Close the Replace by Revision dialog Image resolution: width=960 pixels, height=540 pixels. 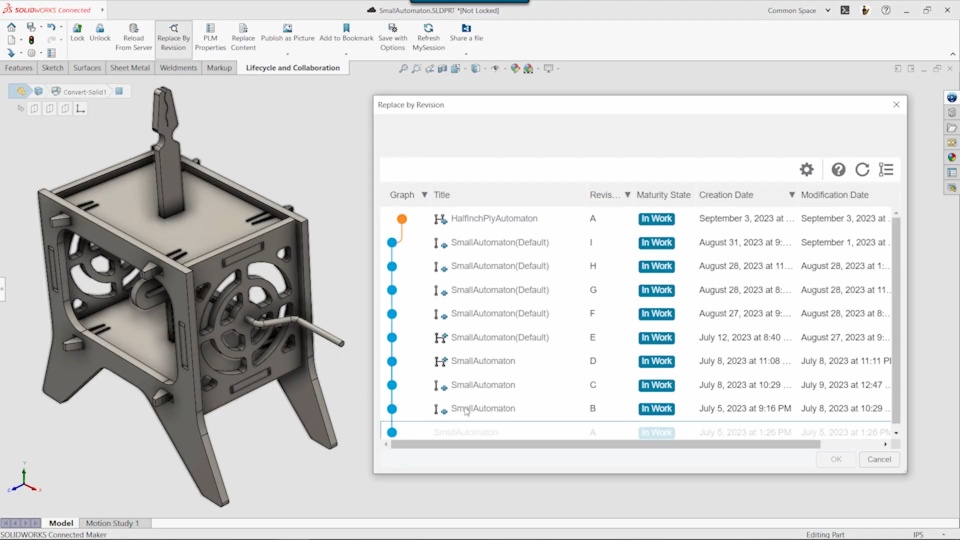[x=896, y=105]
